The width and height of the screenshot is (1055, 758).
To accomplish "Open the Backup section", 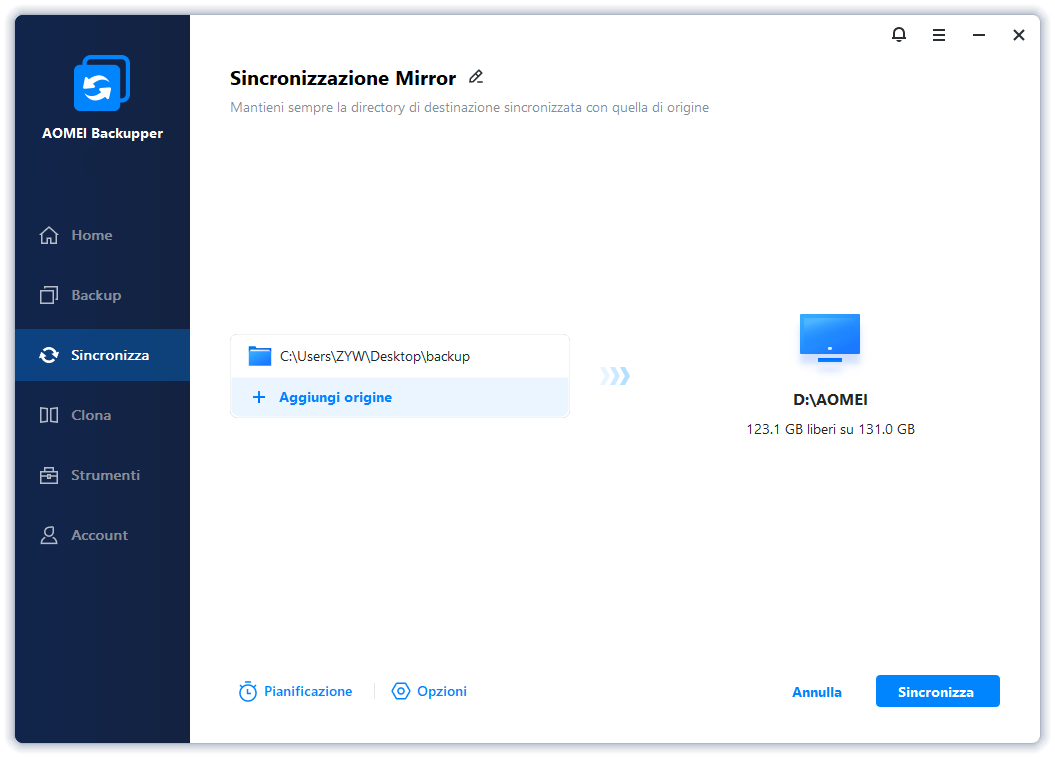I will coord(102,295).
